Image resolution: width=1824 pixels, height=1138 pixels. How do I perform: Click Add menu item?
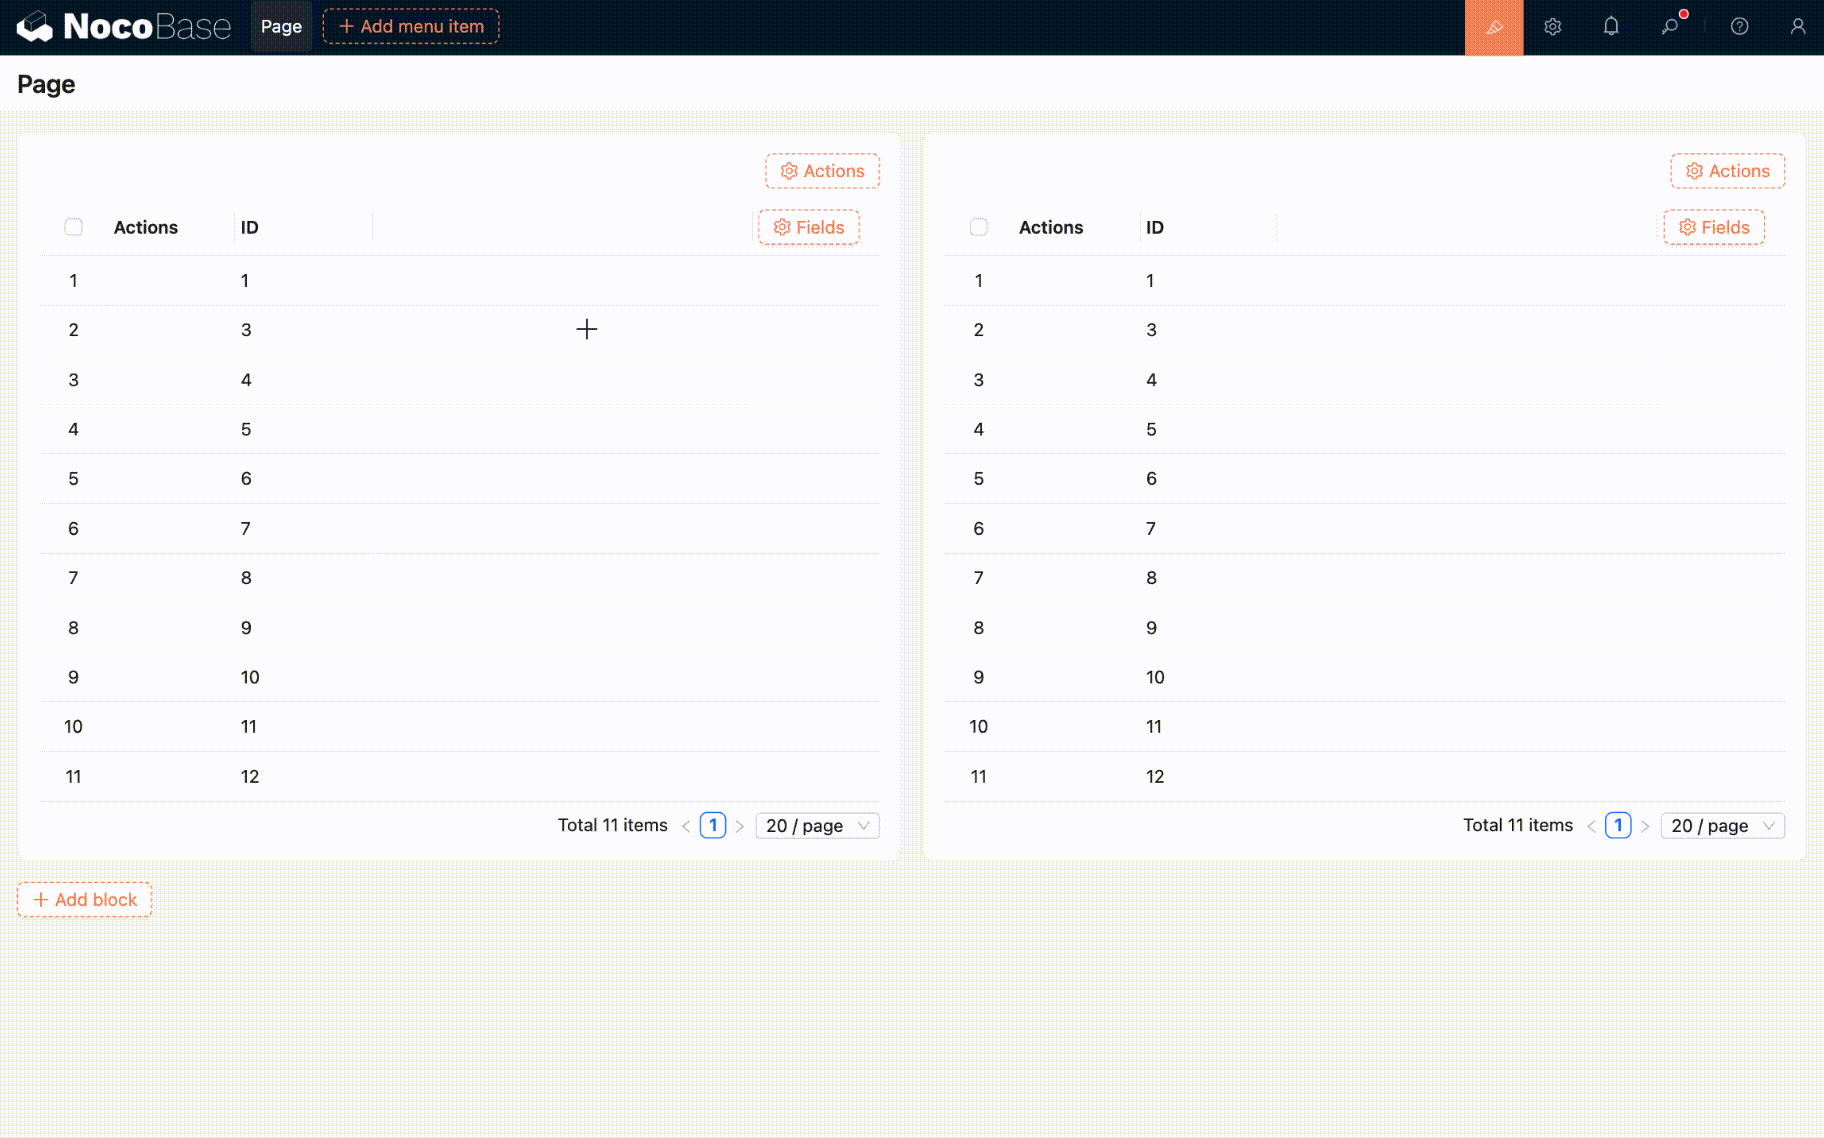point(411,27)
